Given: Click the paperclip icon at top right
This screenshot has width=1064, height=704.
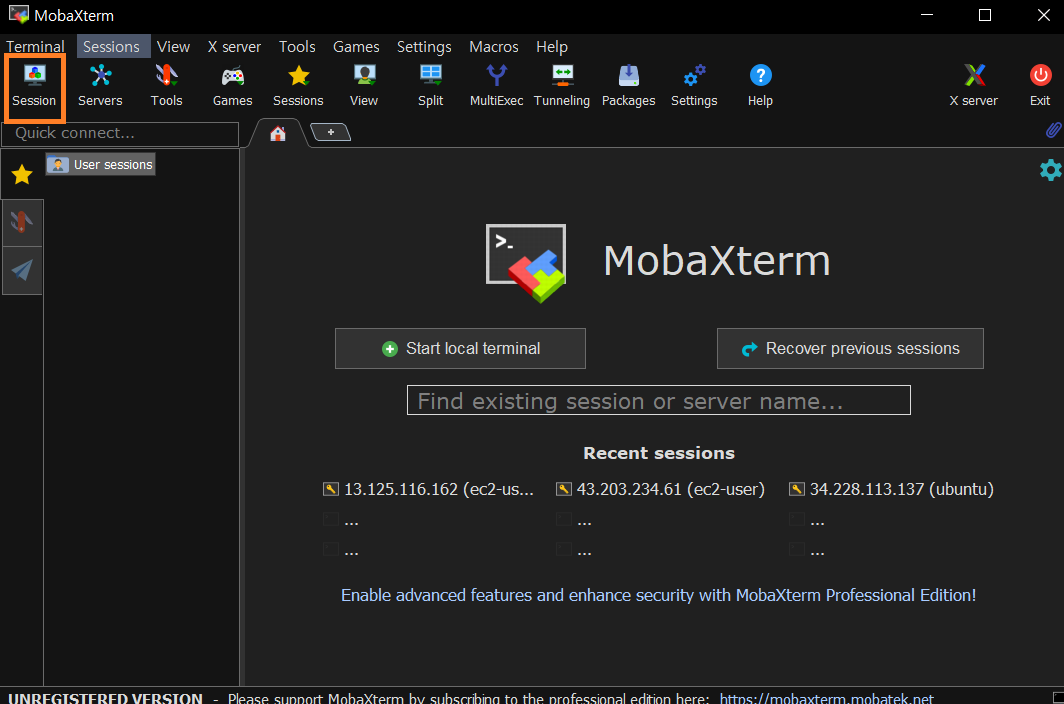Looking at the screenshot, I should (1053, 130).
